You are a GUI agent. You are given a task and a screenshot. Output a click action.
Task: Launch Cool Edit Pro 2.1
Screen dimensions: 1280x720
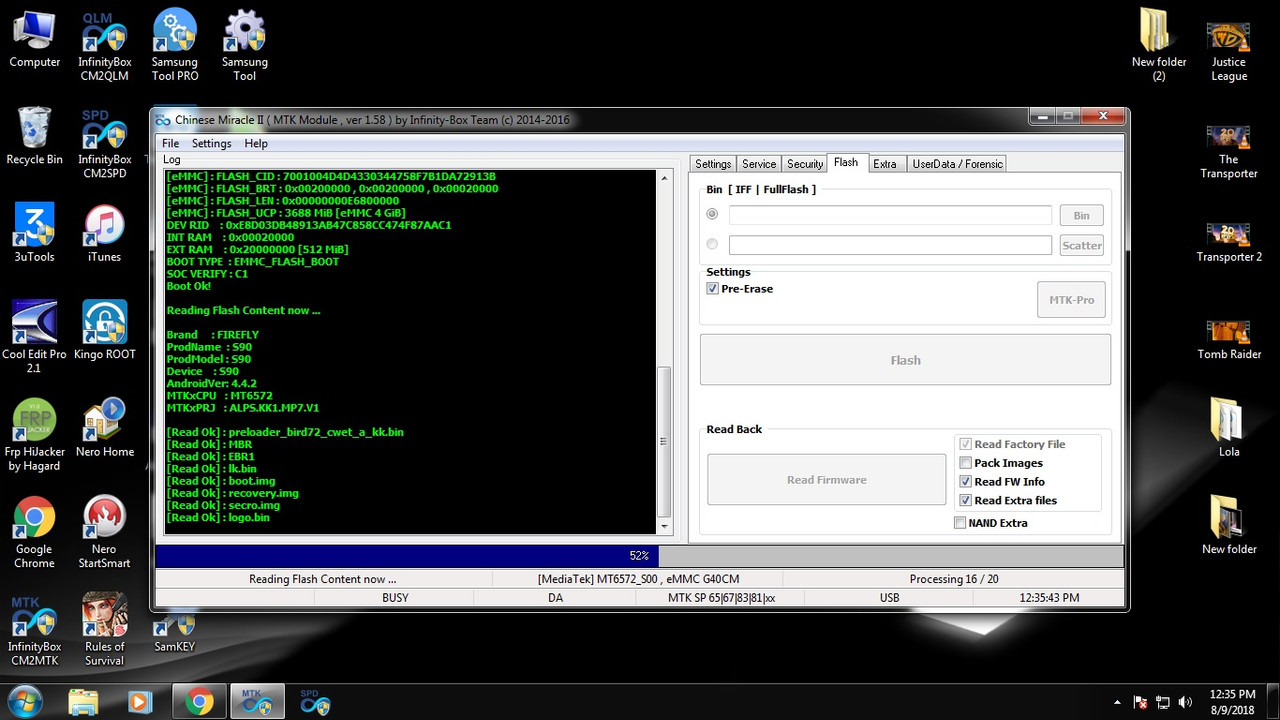pyautogui.click(x=34, y=337)
